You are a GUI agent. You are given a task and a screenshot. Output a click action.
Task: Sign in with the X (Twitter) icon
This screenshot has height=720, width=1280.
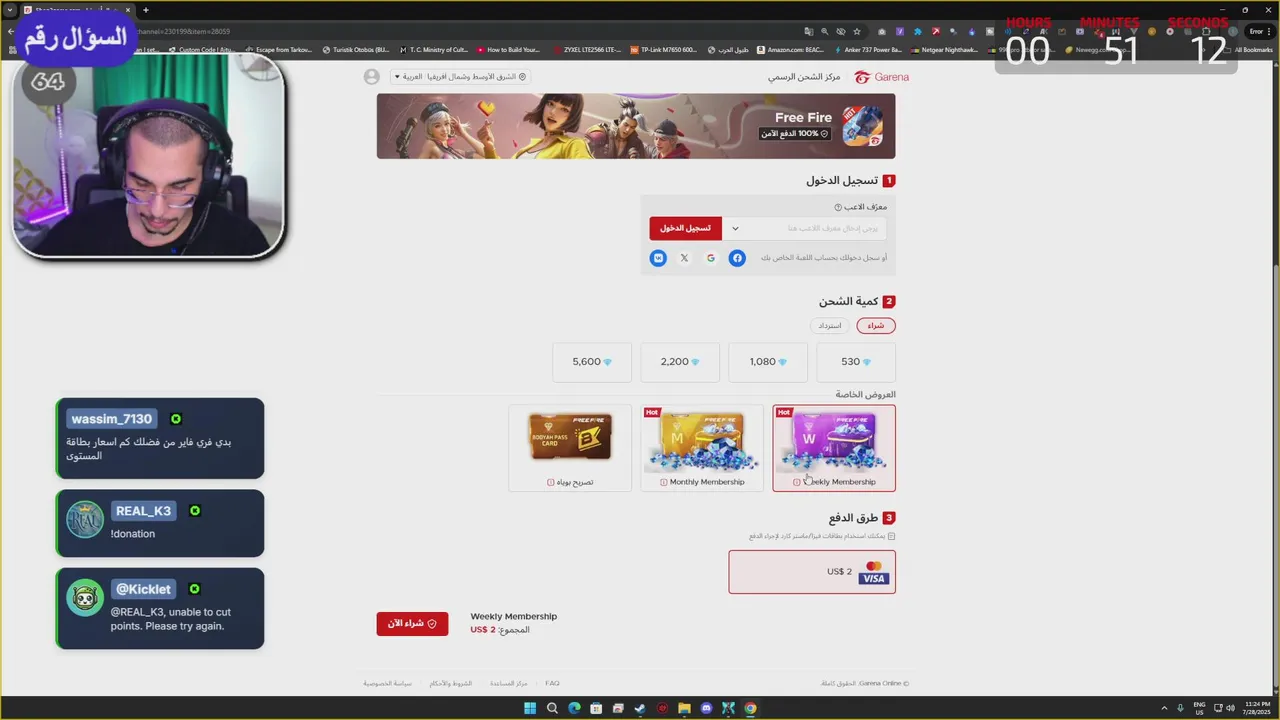point(684,258)
